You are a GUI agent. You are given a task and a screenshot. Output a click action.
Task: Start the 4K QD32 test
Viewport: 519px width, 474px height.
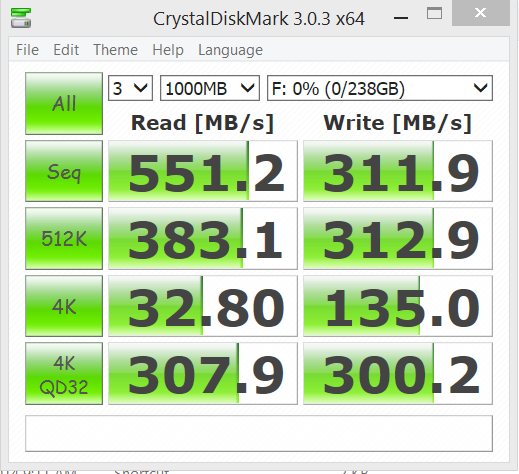[64, 373]
